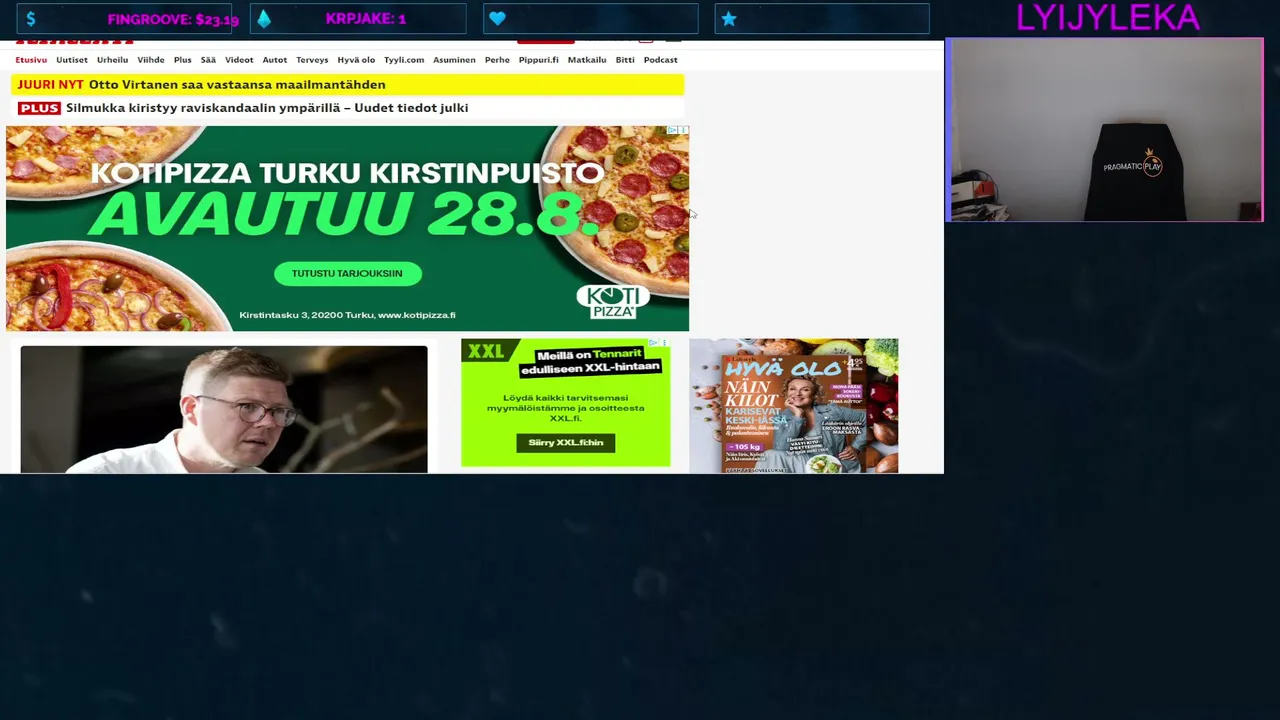
Task: Visit Pippuri.fi from the navigation bar
Action: (x=539, y=60)
